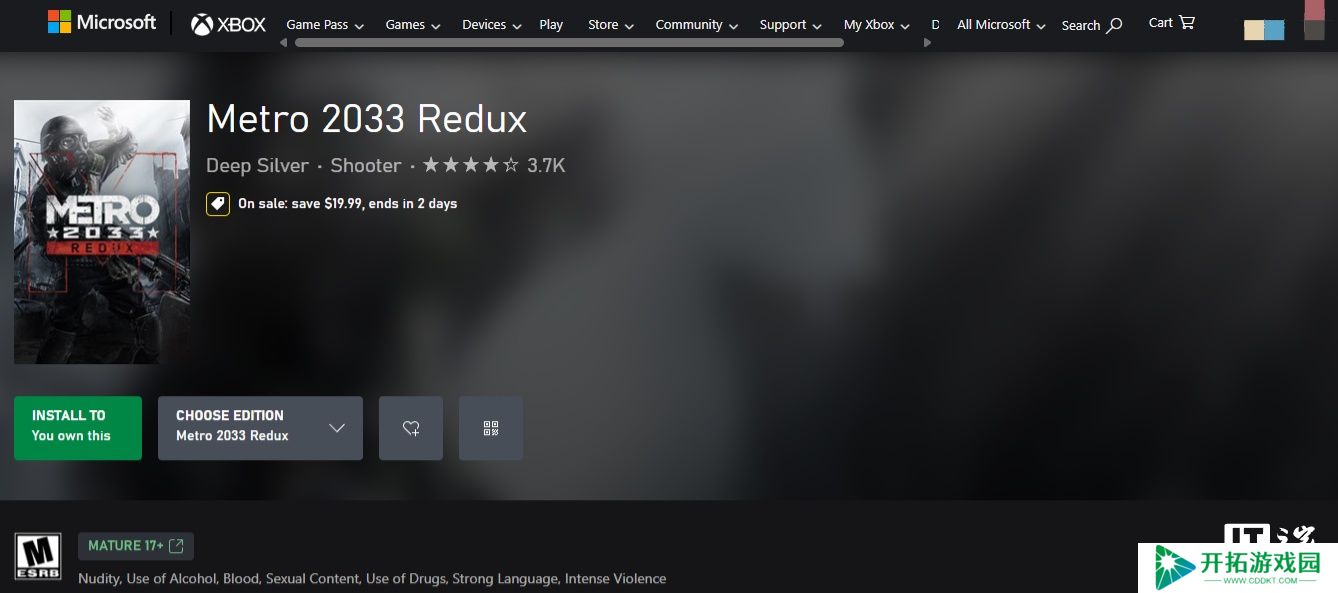The width and height of the screenshot is (1338, 593).
Task: Open the Mature 17+ rating link
Action: (136, 546)
